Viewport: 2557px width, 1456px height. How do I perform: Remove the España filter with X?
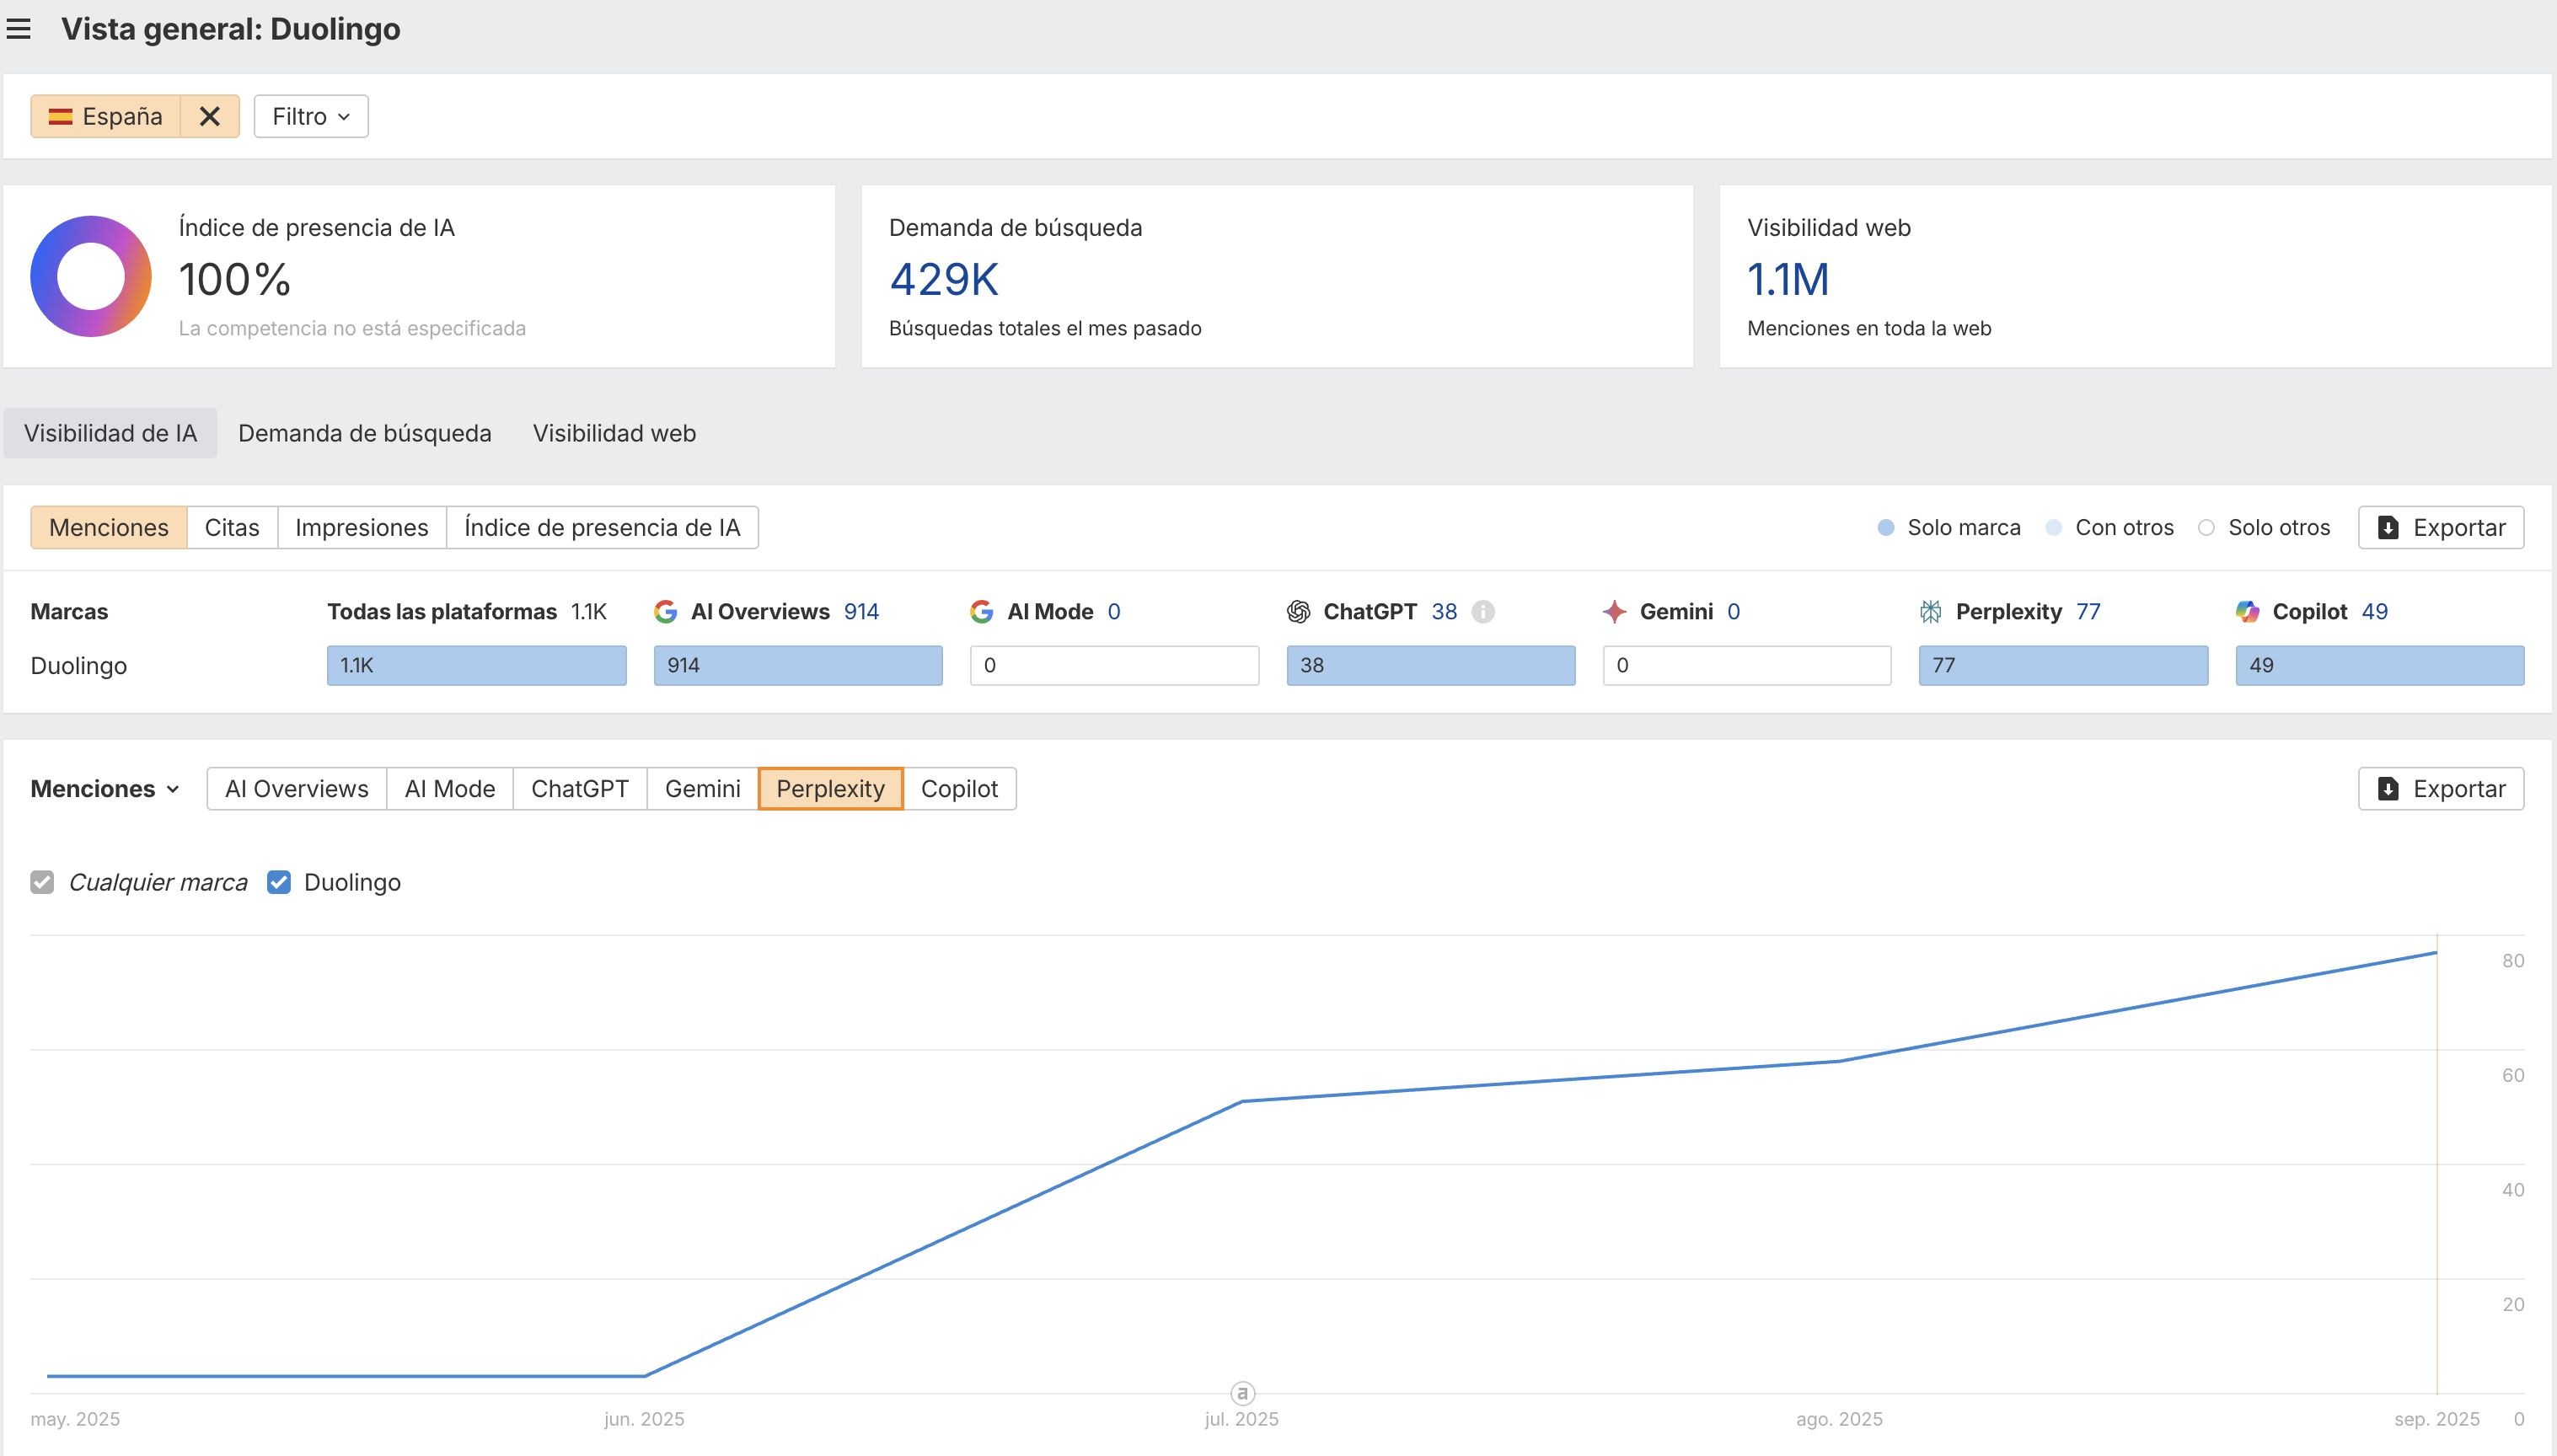click(x=209, y=116)
